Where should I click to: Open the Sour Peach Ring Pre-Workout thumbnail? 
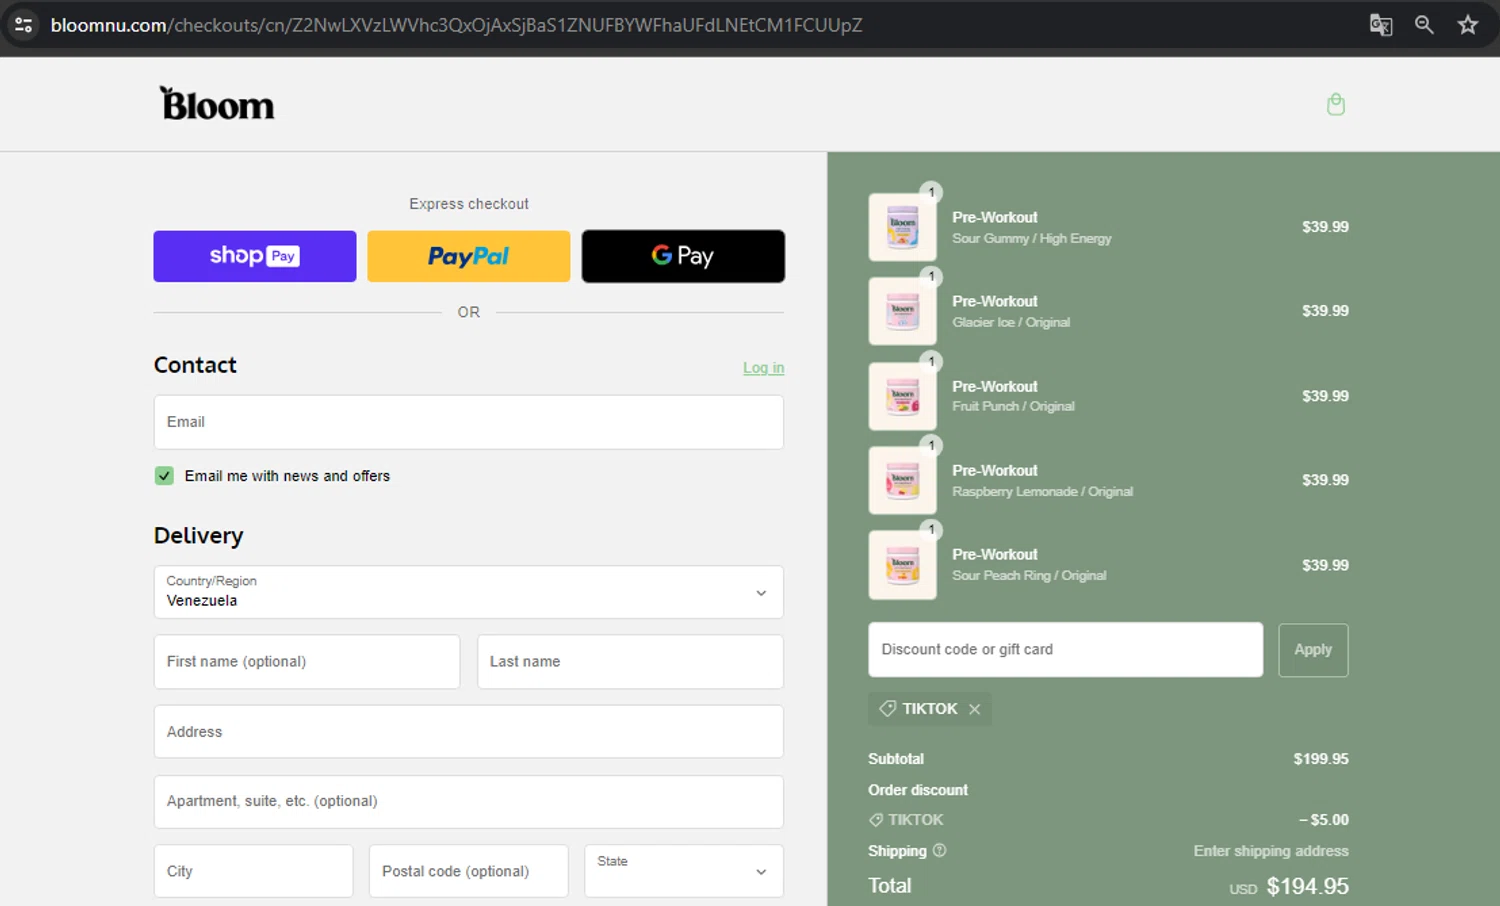click(x=902, y=565)
